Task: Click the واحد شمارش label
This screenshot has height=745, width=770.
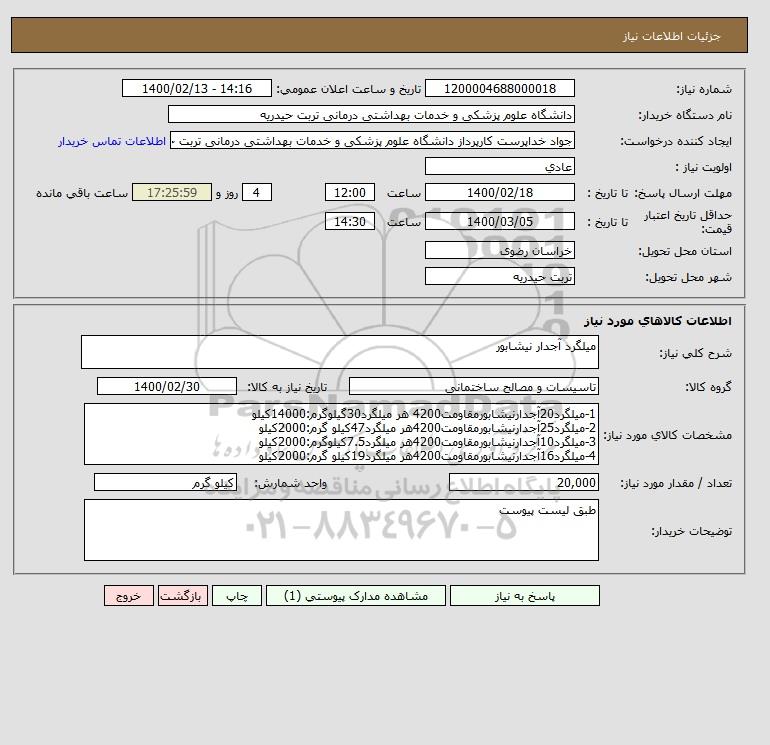Action: tap(291, 483)
